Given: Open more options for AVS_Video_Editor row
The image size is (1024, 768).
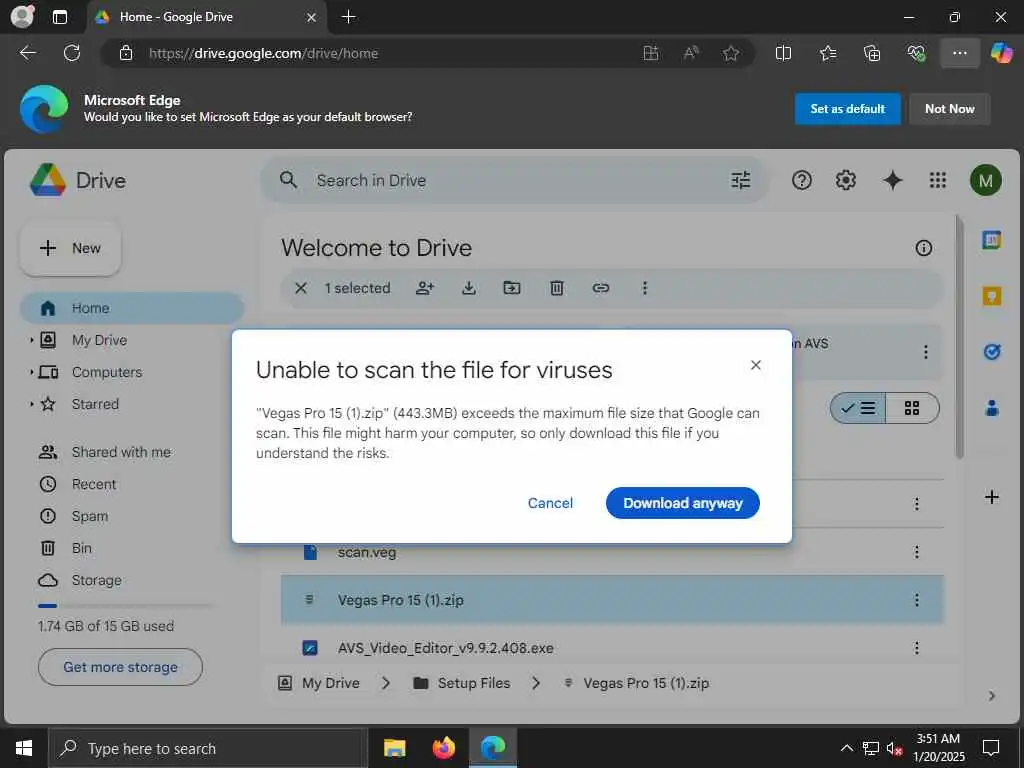Looking at the screenshot, I should pos(916,648).
